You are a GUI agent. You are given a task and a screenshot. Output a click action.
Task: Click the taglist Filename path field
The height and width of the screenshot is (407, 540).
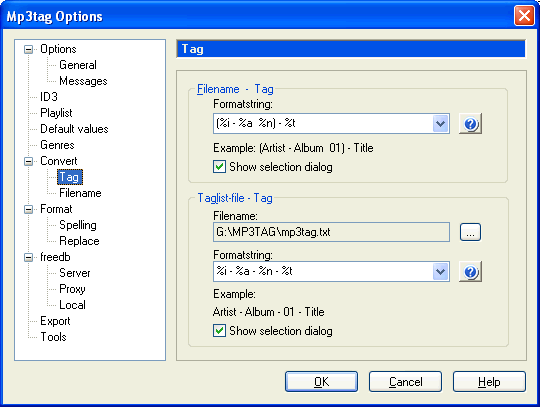point(331,232)
